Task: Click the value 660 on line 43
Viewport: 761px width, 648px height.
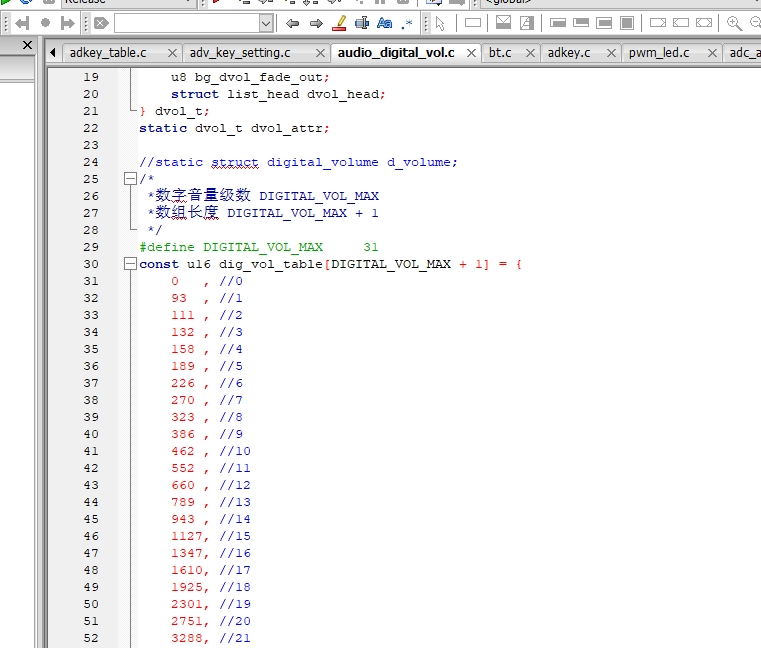Action: pos(182,485)
